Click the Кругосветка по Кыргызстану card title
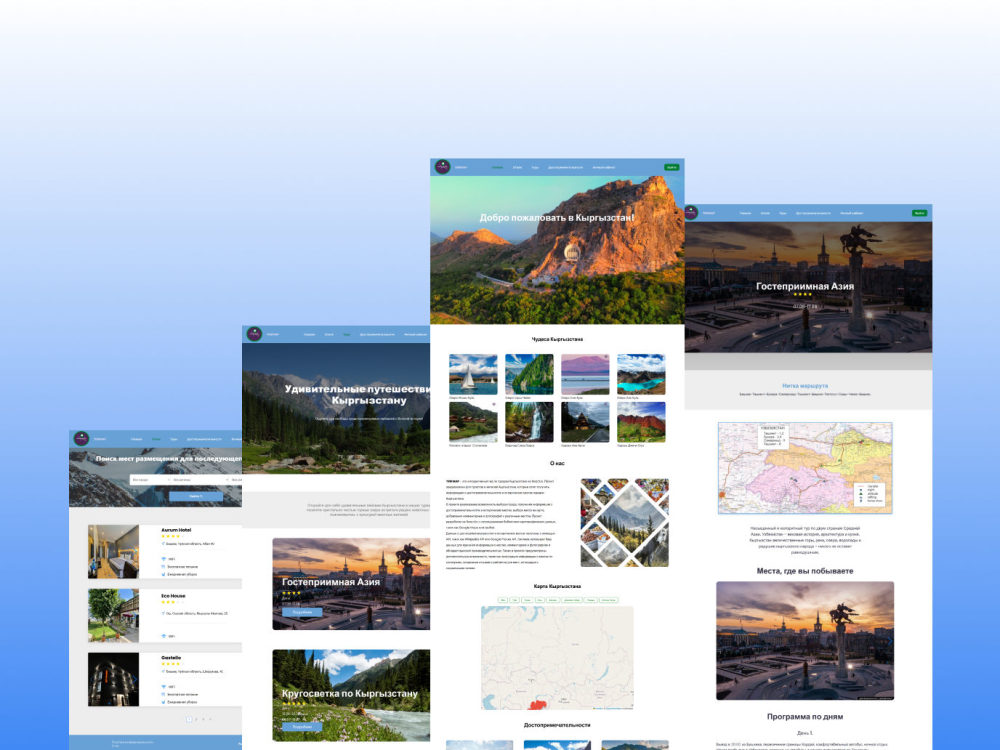1000x750 pixels. (350, 693)
